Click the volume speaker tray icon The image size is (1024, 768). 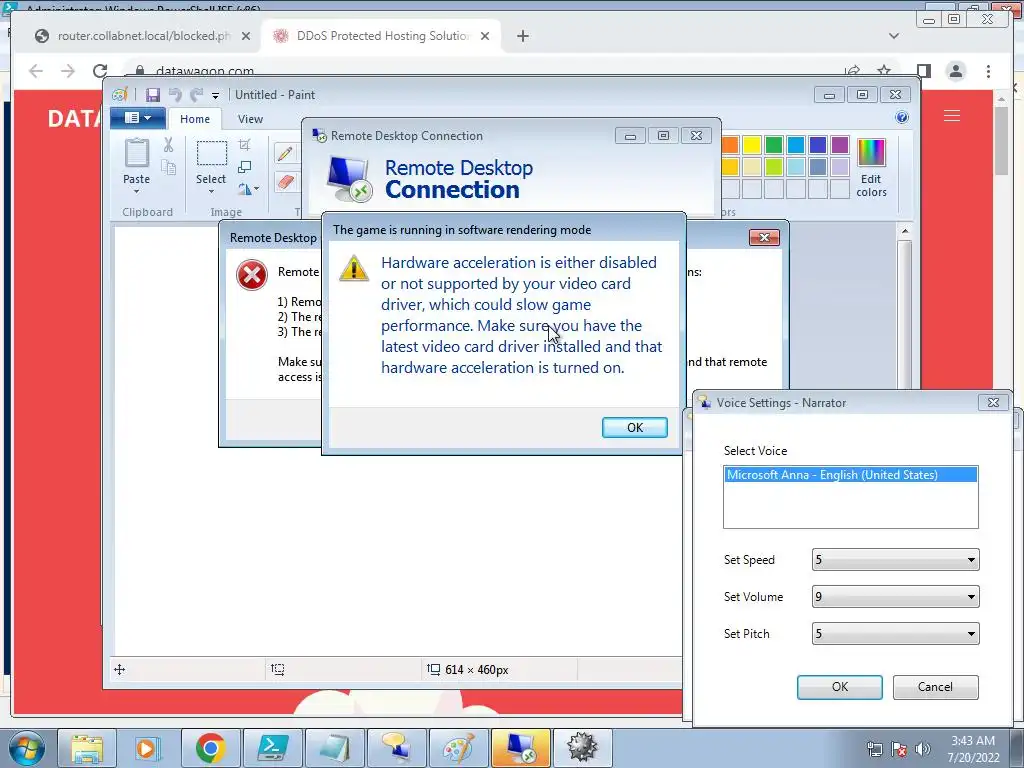coord(923,749)
